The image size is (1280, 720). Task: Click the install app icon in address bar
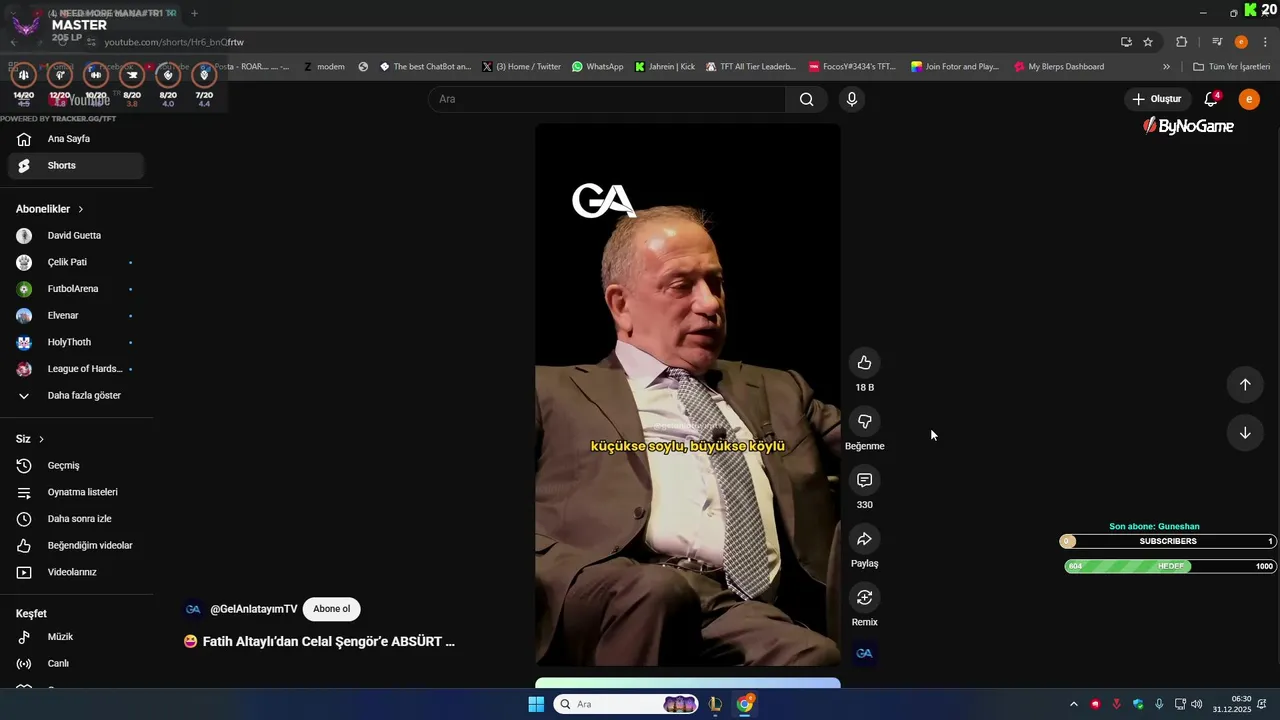tap(1126, 42)
